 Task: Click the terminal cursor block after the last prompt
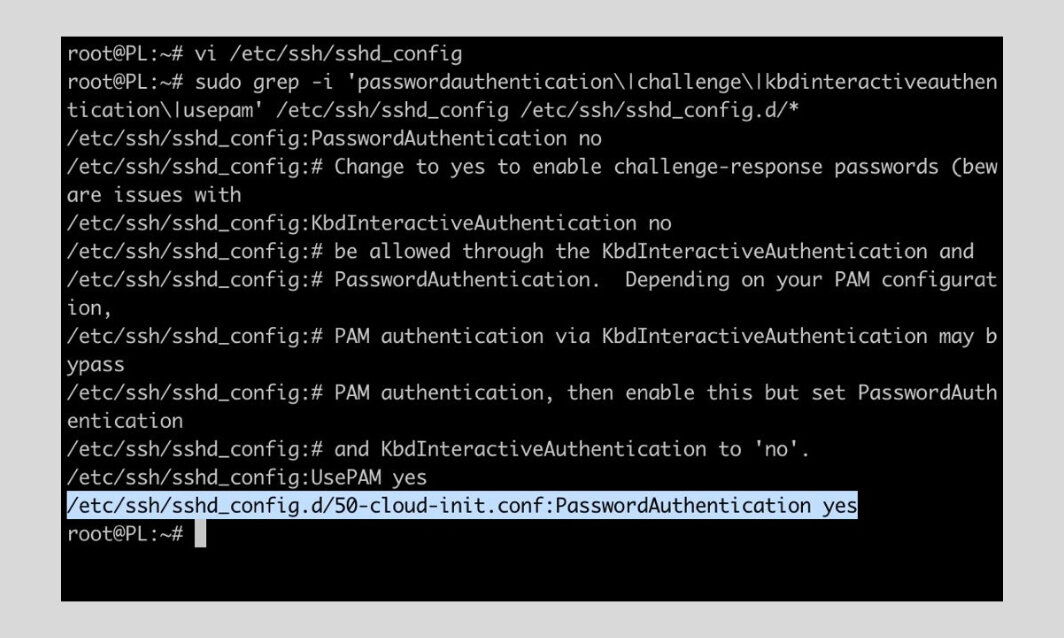coord(200,533)
